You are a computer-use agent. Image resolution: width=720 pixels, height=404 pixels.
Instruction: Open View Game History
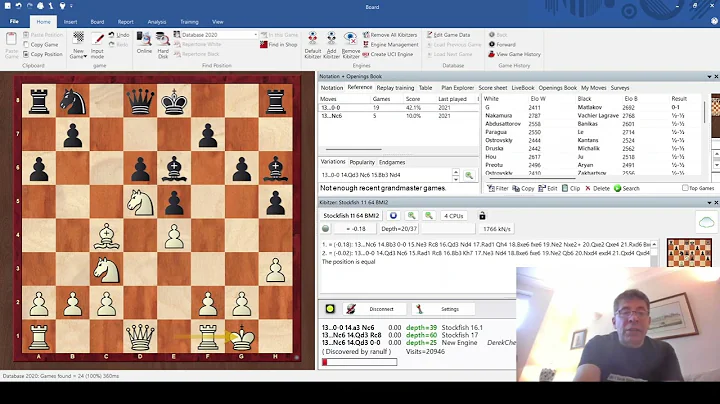tap(515, 54)
